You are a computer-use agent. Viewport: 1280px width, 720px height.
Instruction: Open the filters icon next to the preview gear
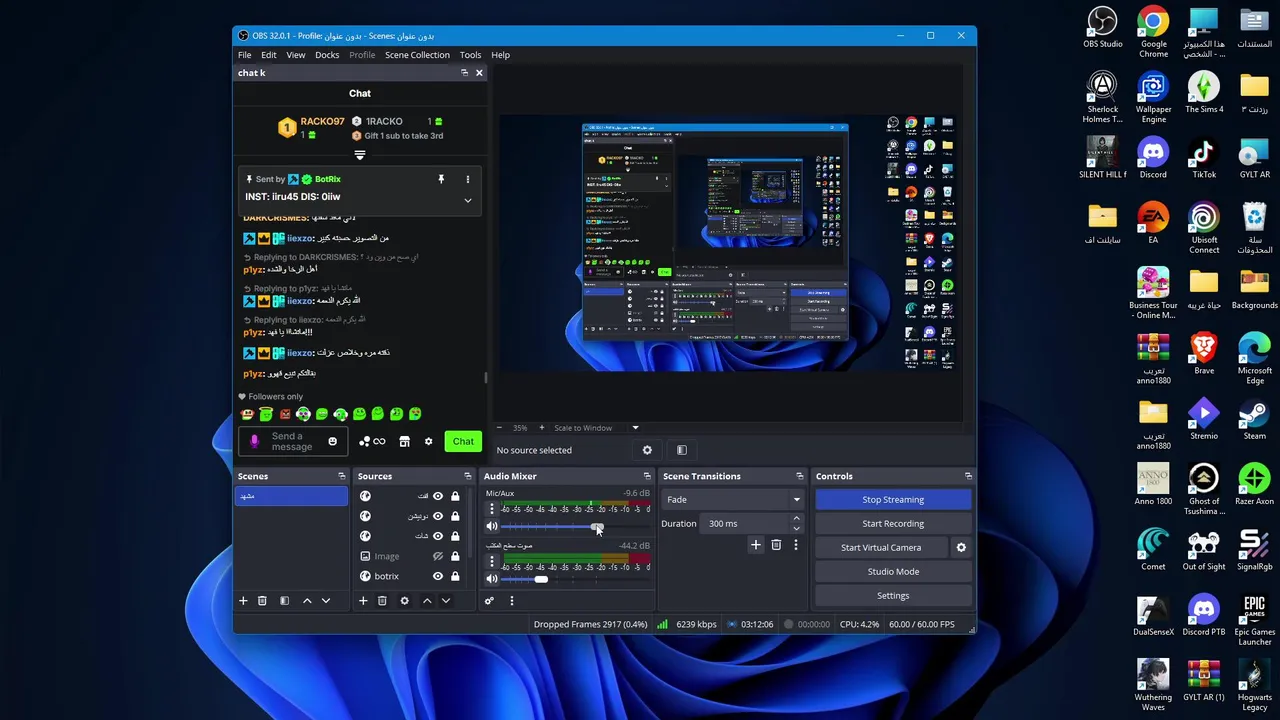tap(681, 450)
